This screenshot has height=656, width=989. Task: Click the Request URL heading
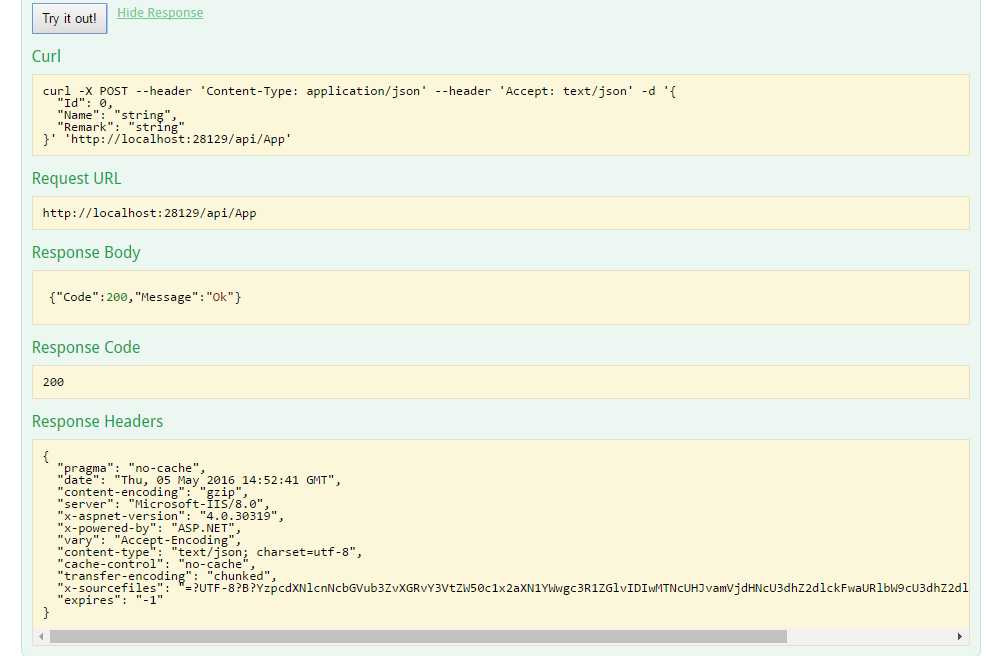click(x=76, y=179)
